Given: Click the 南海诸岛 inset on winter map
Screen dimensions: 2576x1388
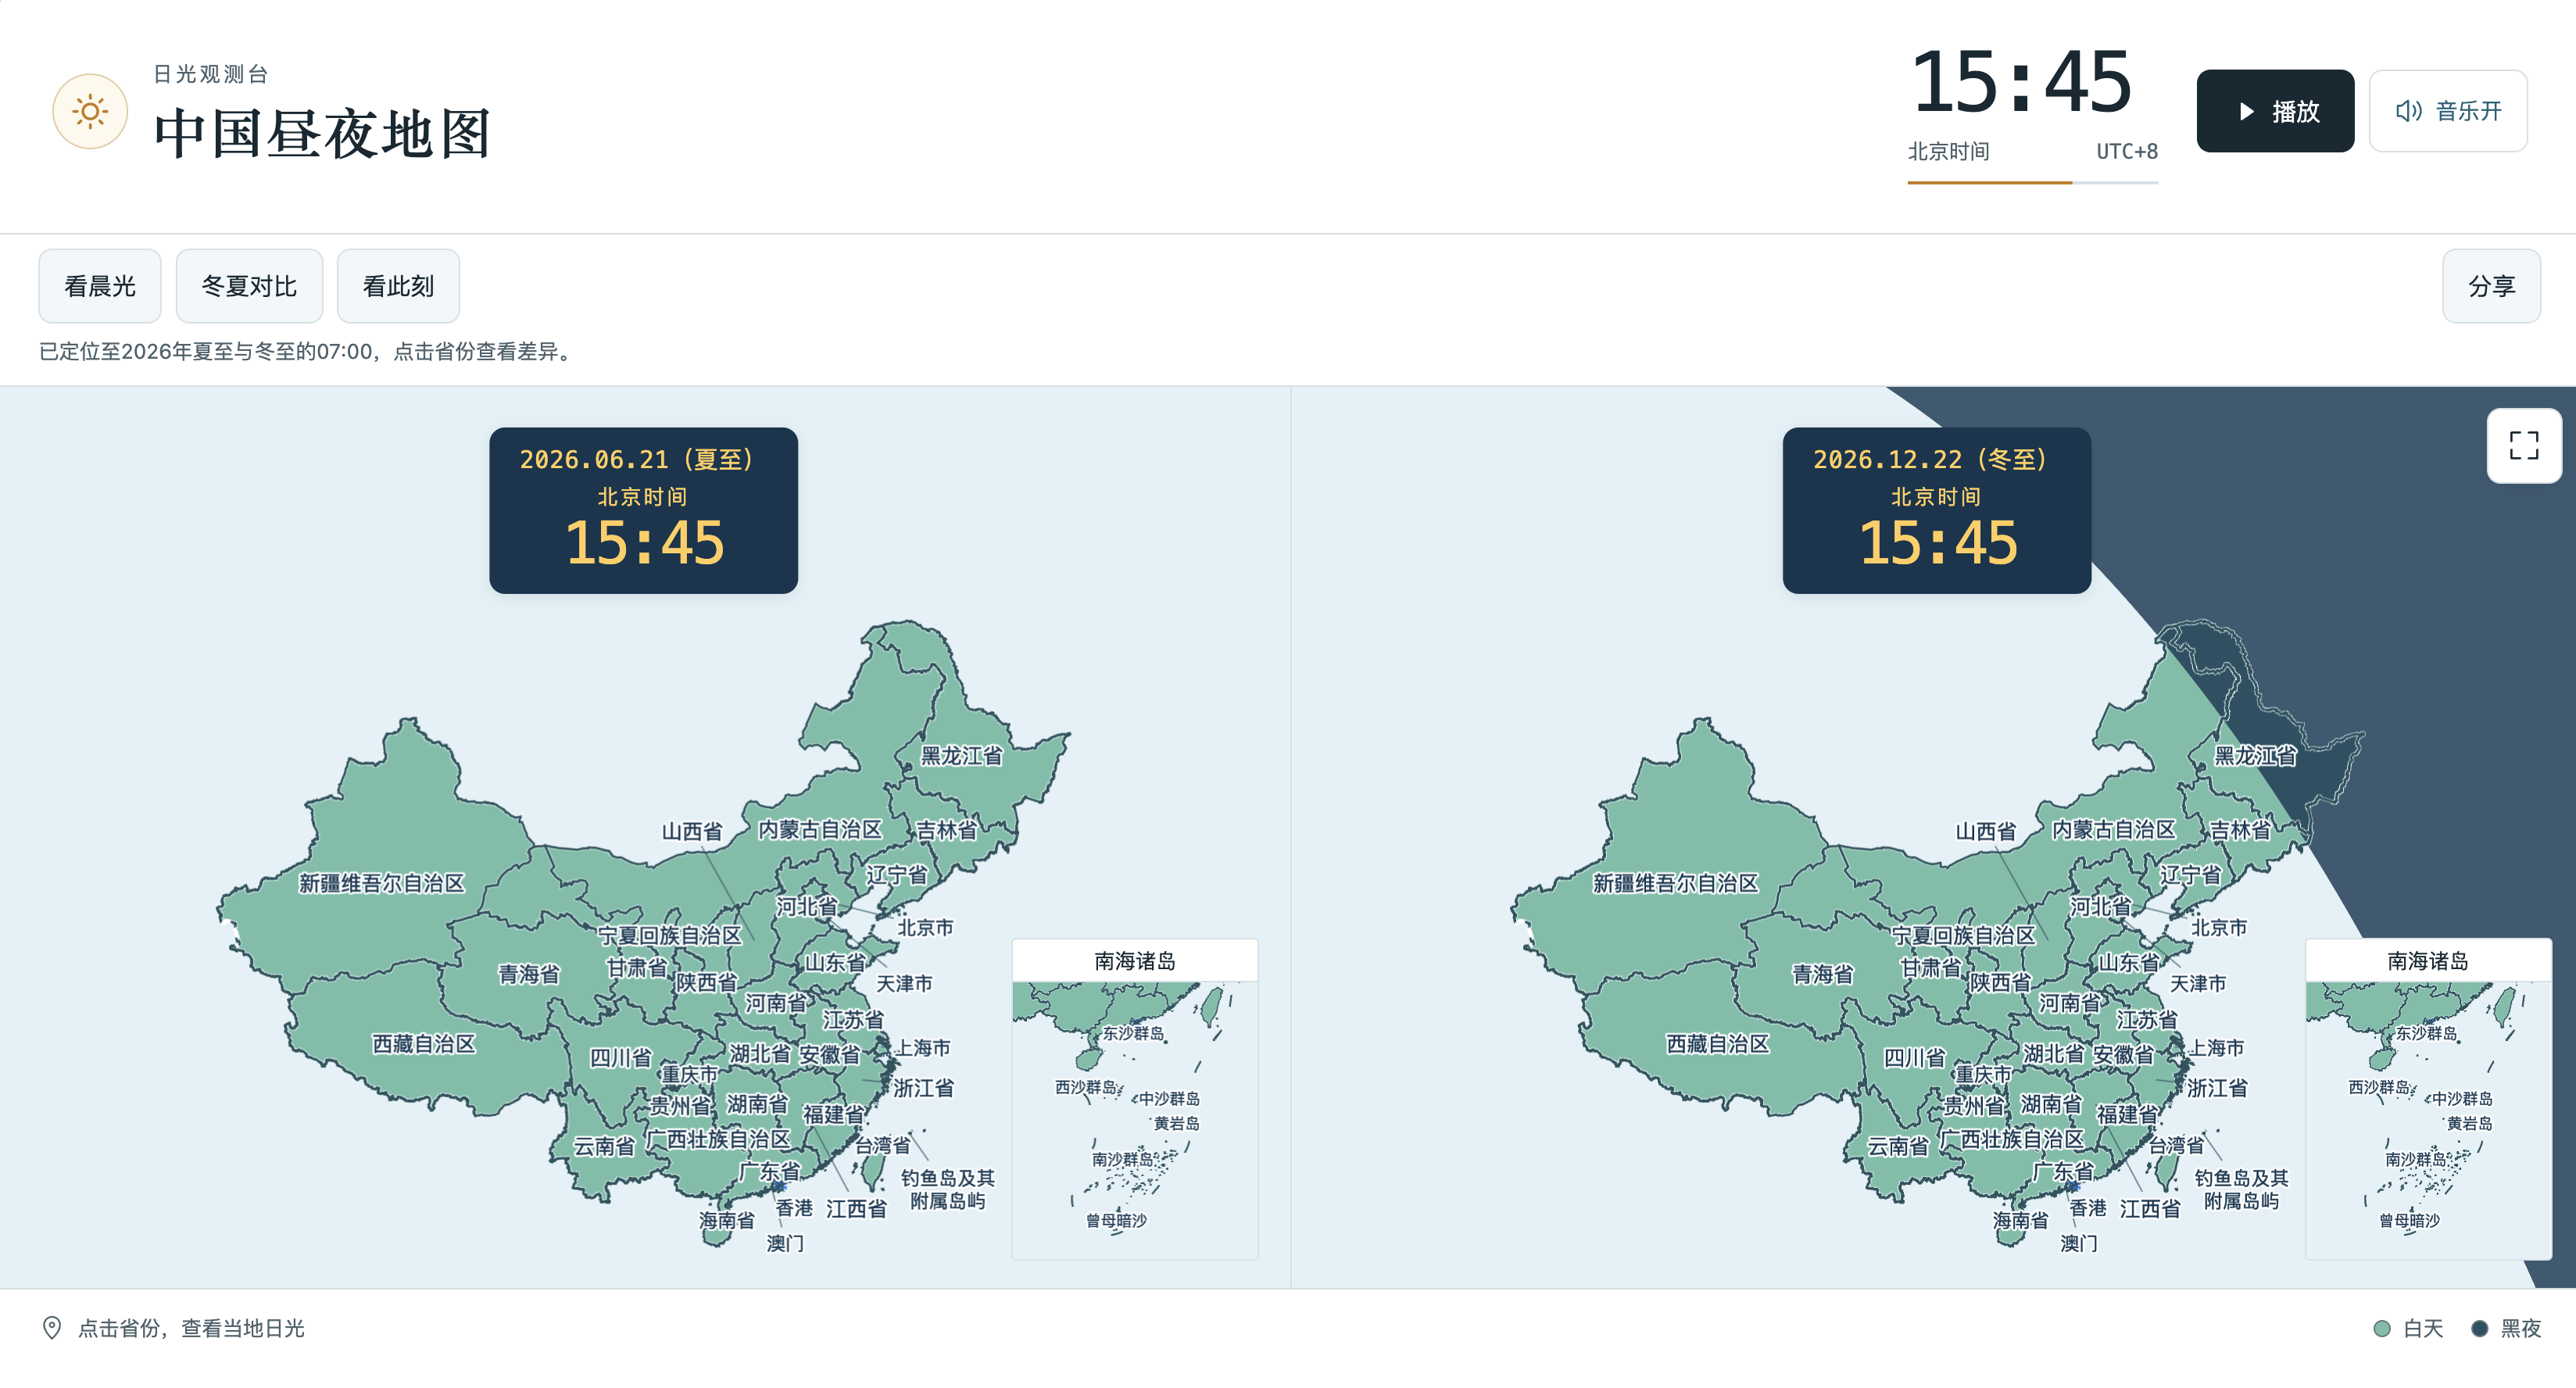Looking at the screenshot, I should click(x=2428, y=1099).
